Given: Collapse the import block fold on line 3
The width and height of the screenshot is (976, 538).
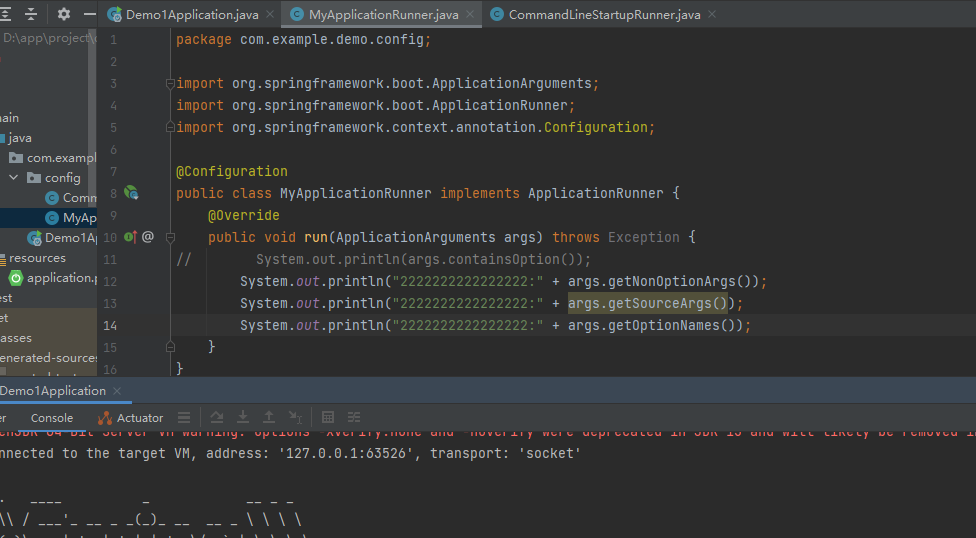Looking at the screenshot, I should click(x=170, y=83).
